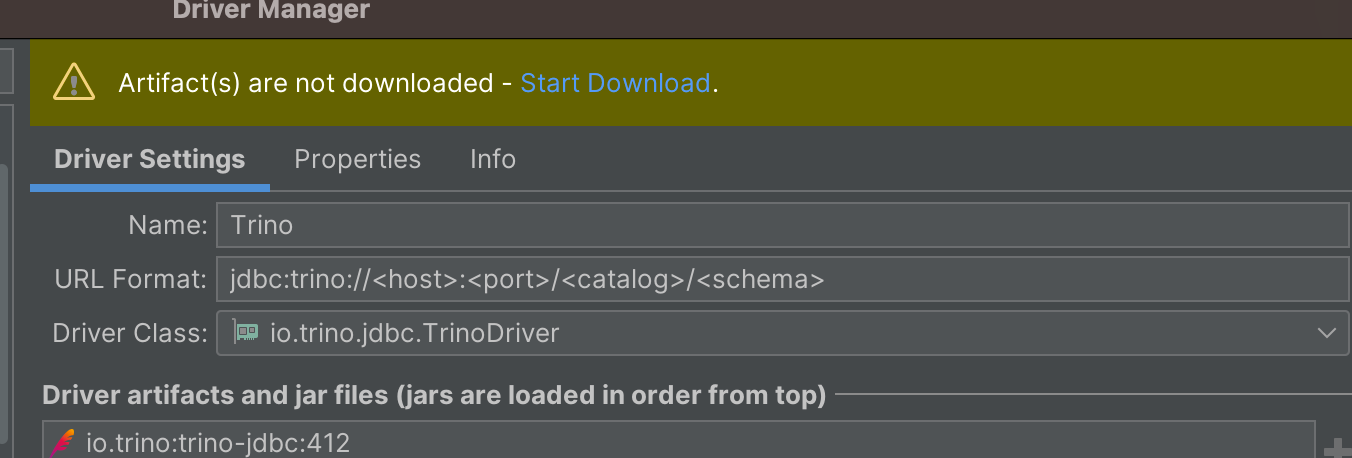1352x458 pixels.
Task: Click the driver class icon before io.trino.jdbc.TrinoDriver
Action: (246, 332)
